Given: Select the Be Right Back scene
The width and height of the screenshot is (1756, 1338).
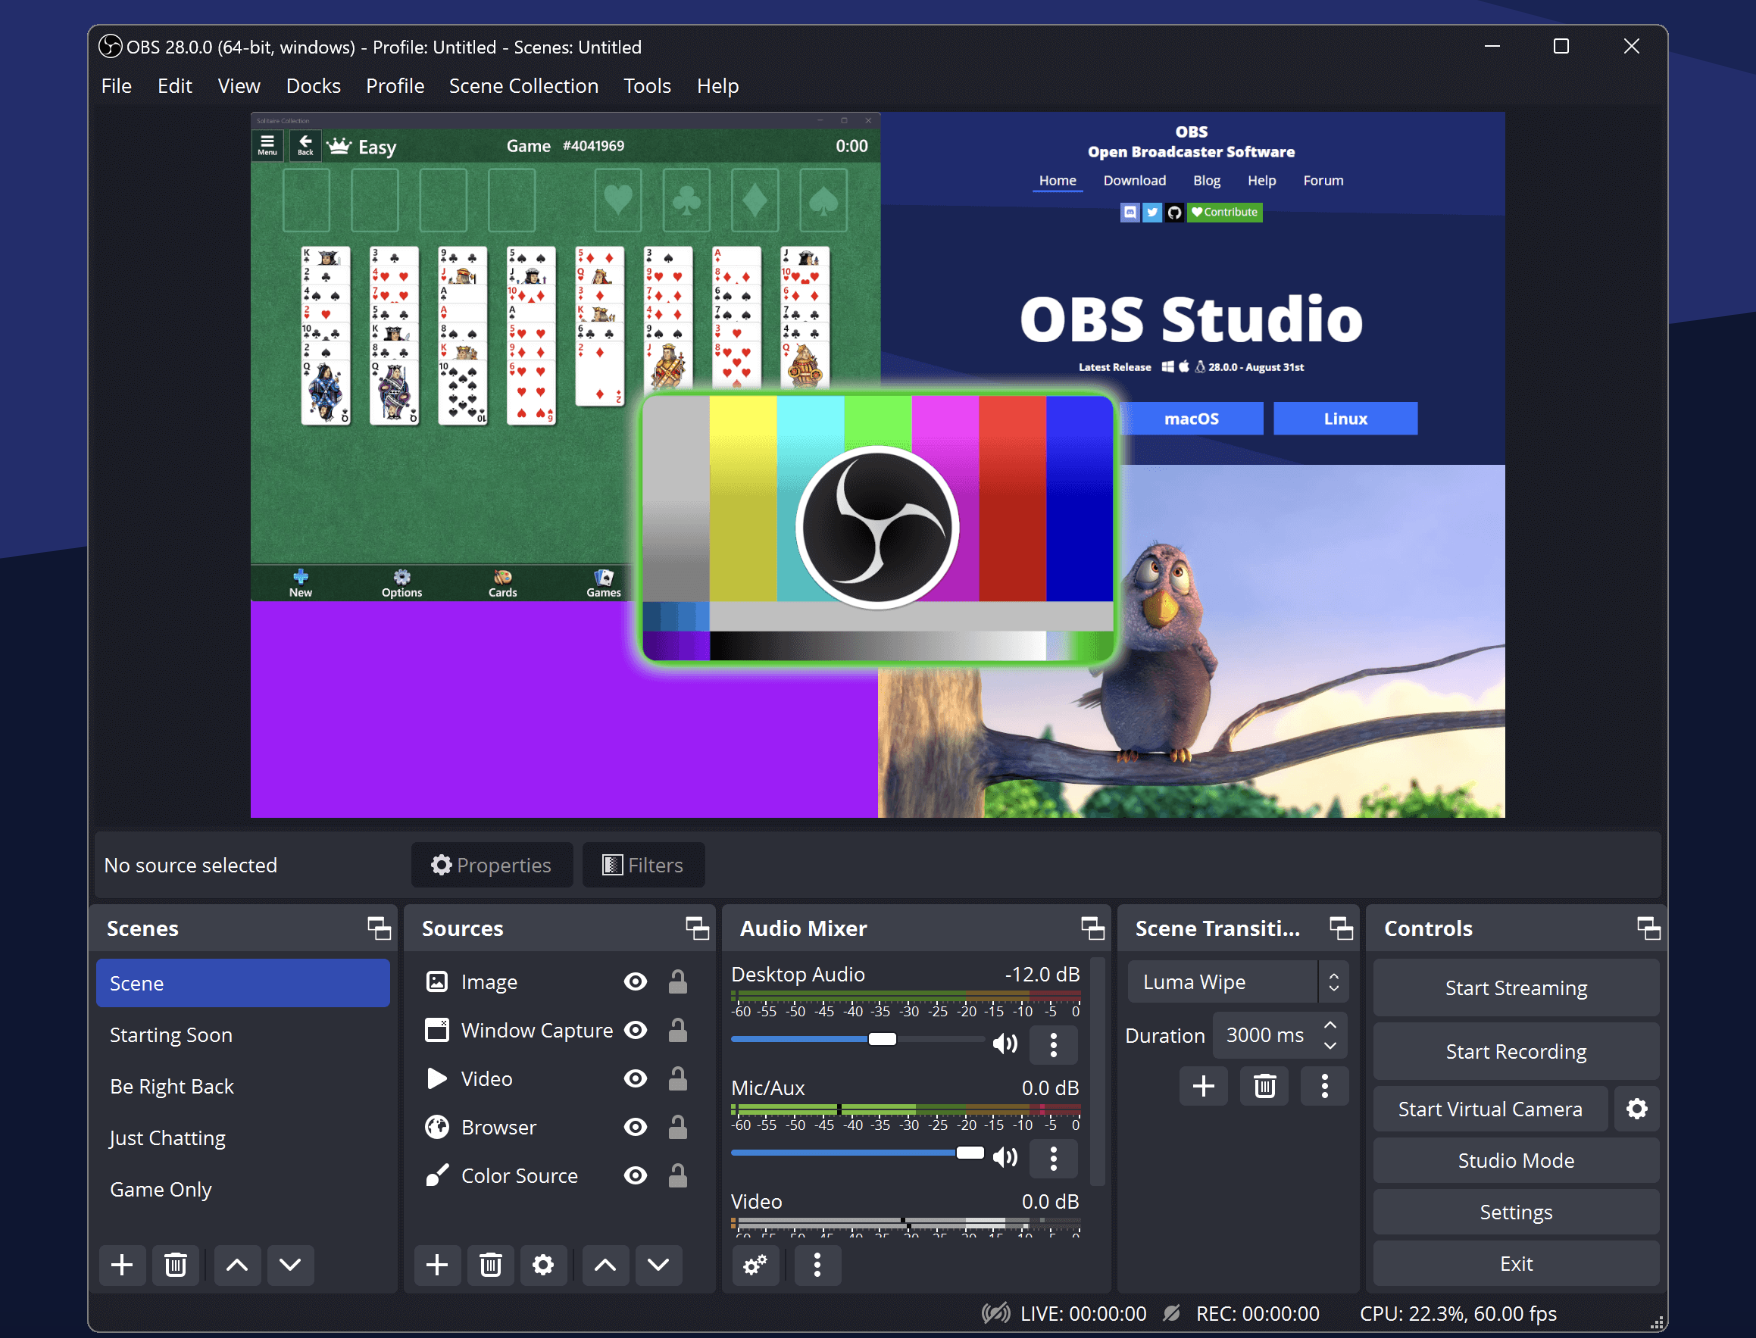Looking at the screenshot, I should coord(171,1086).
